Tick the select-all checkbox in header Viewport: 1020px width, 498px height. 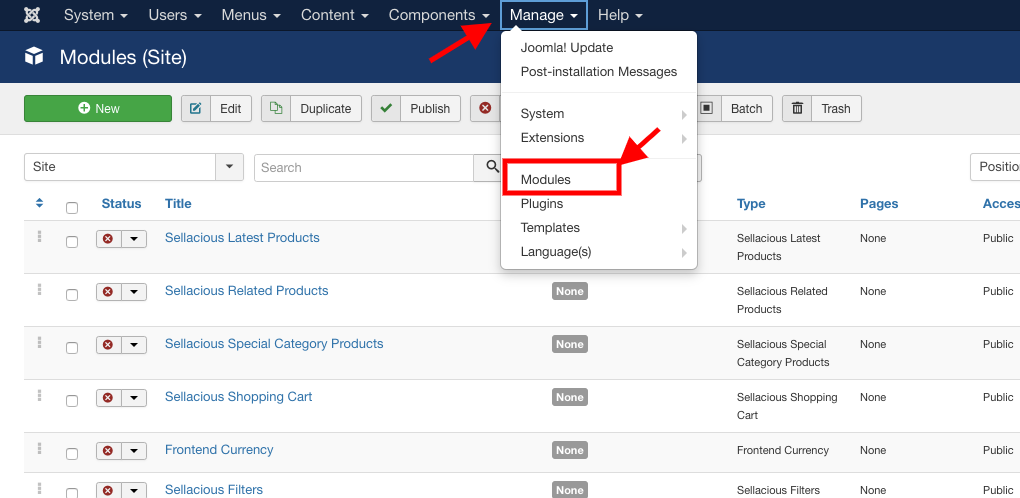[x=72, y=208]
